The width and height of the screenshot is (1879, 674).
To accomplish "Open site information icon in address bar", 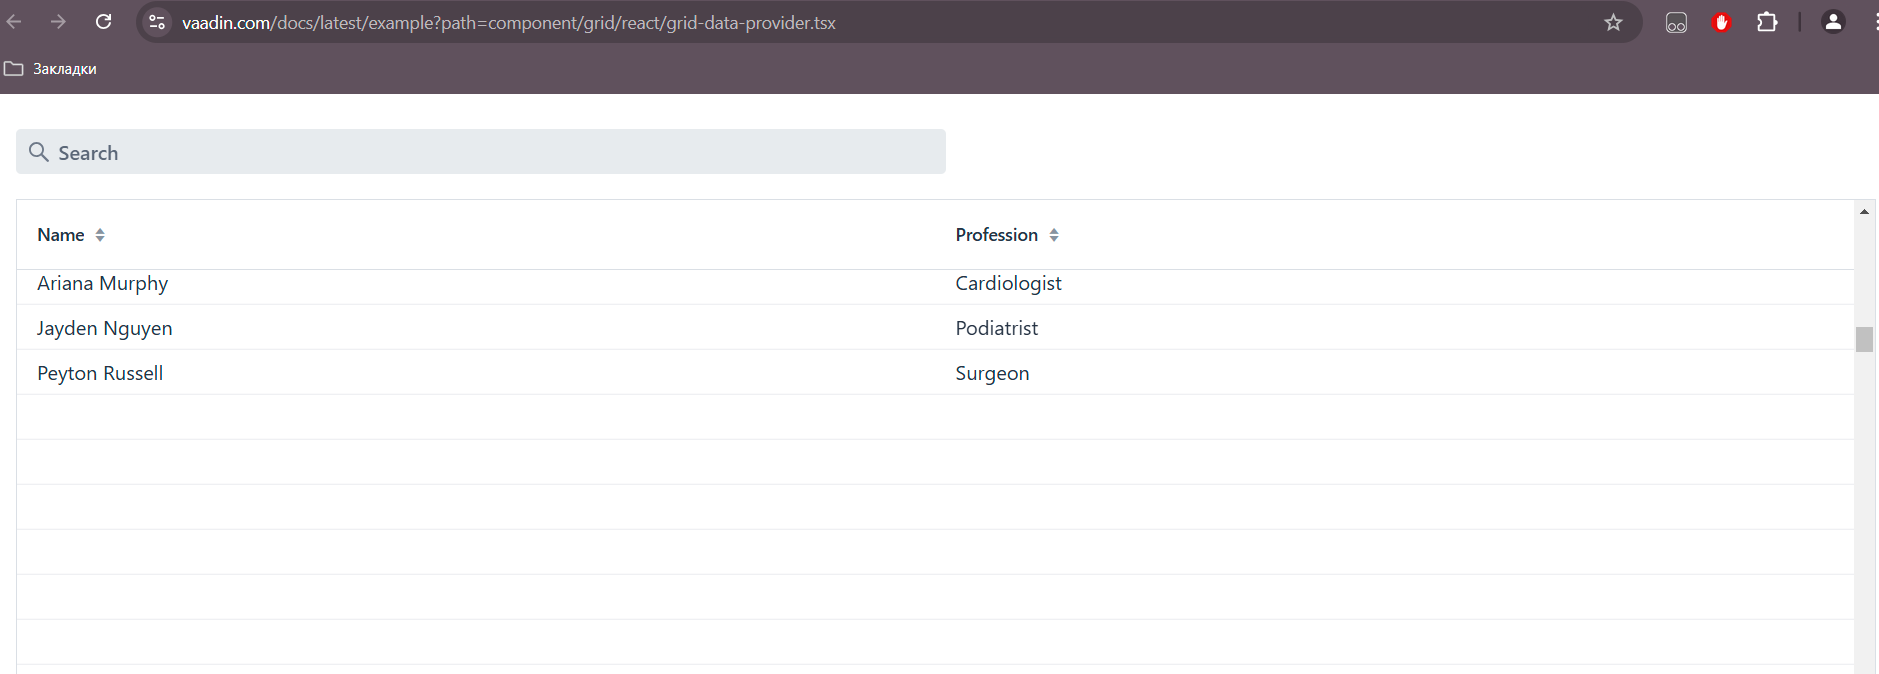I will click(x=157, y=22).
